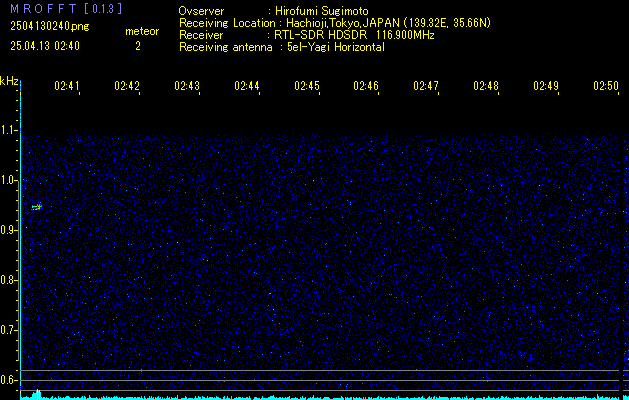Click the 02:45 time marker
Viewport: 629px width, 400px height.
pyautogui.click(x=307, y=86)
